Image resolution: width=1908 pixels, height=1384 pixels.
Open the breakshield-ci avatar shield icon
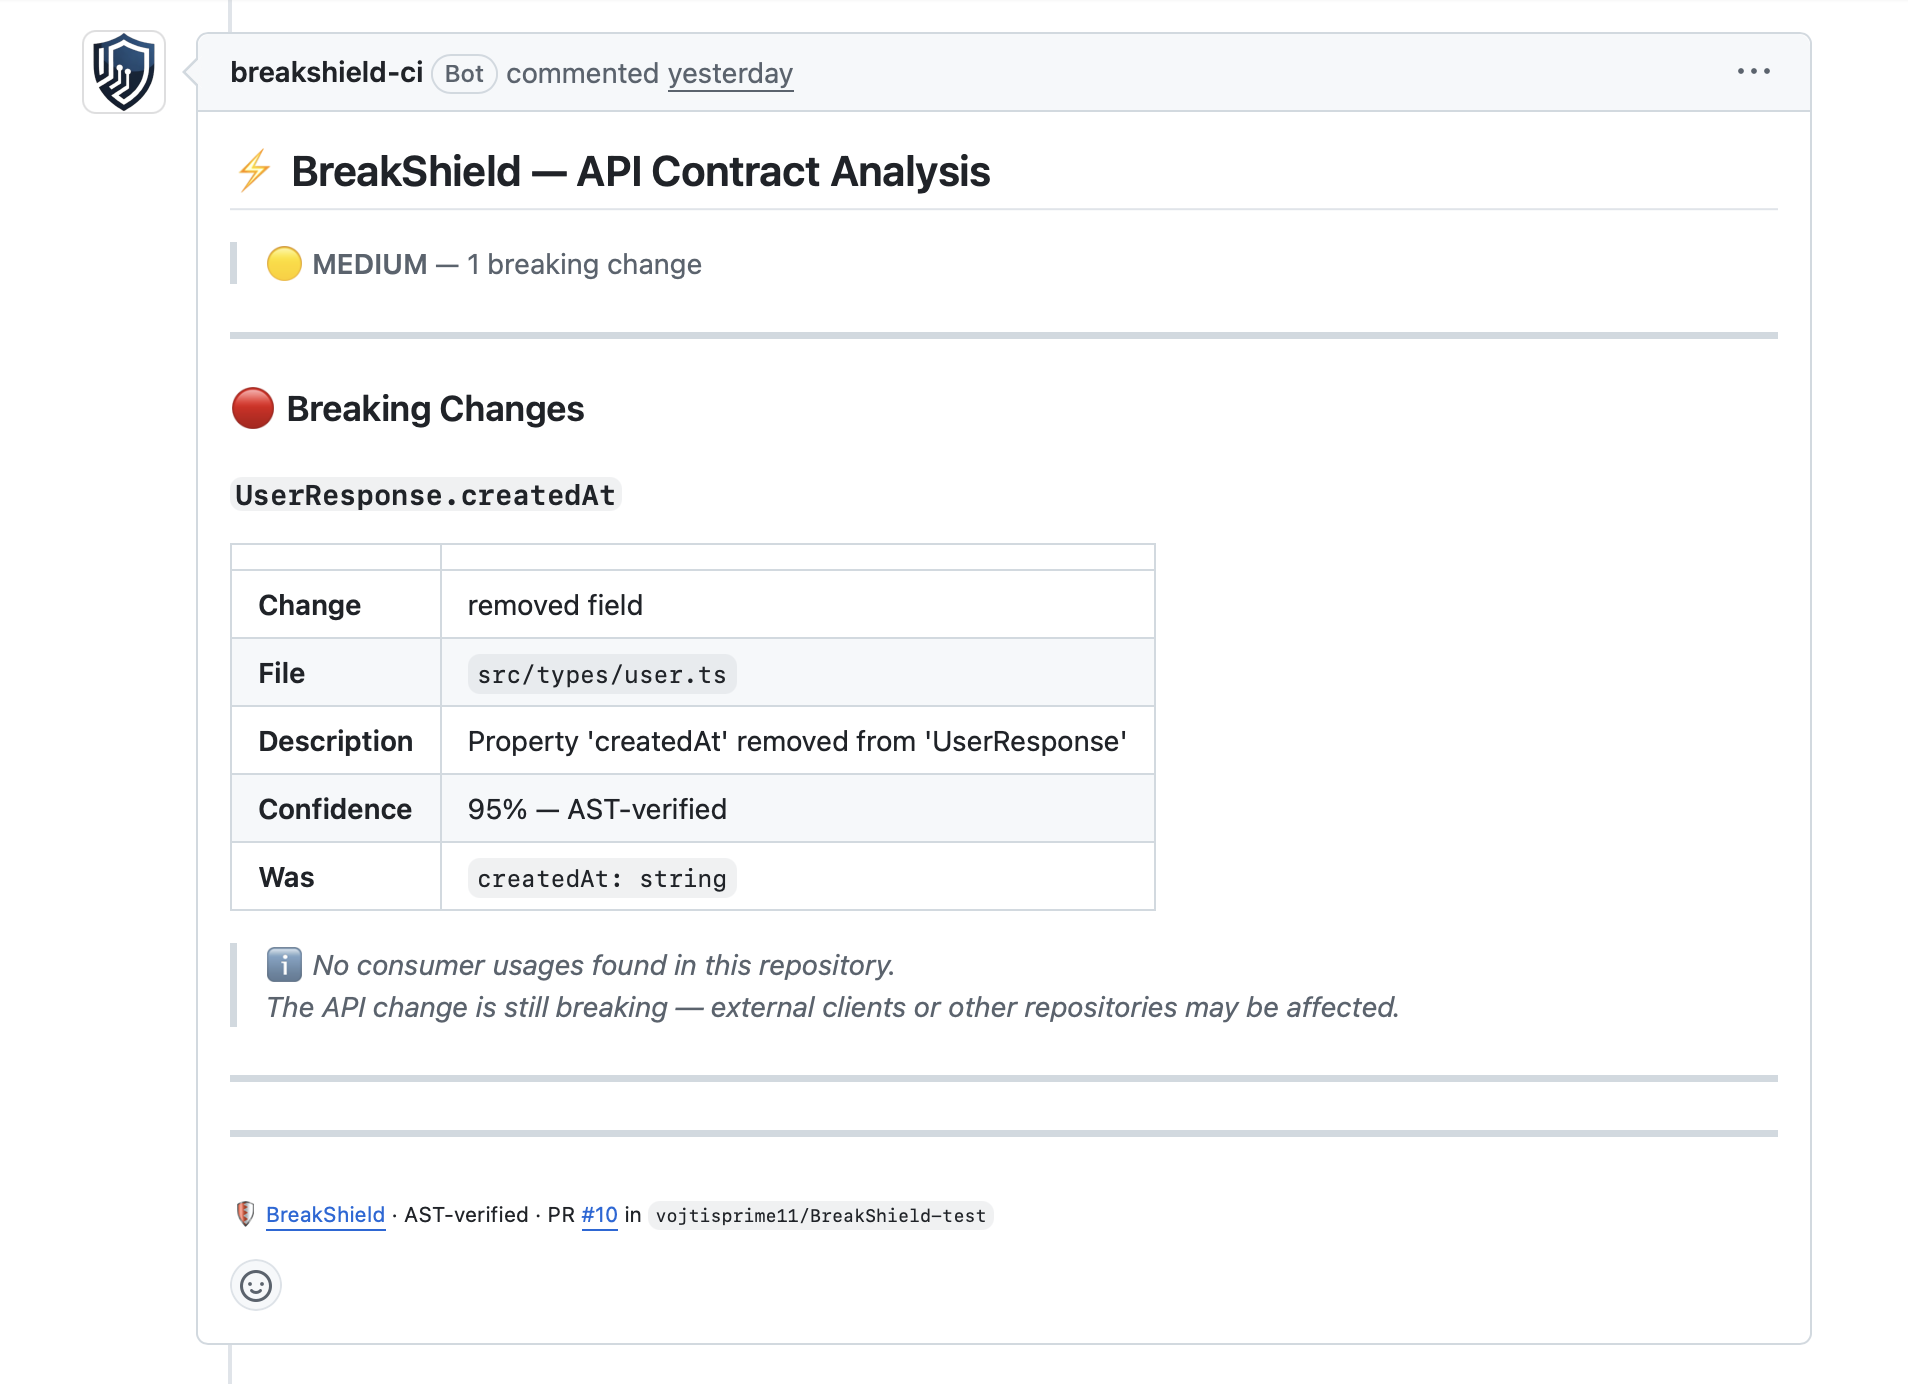pyautogui.click(x=124, y=72)
